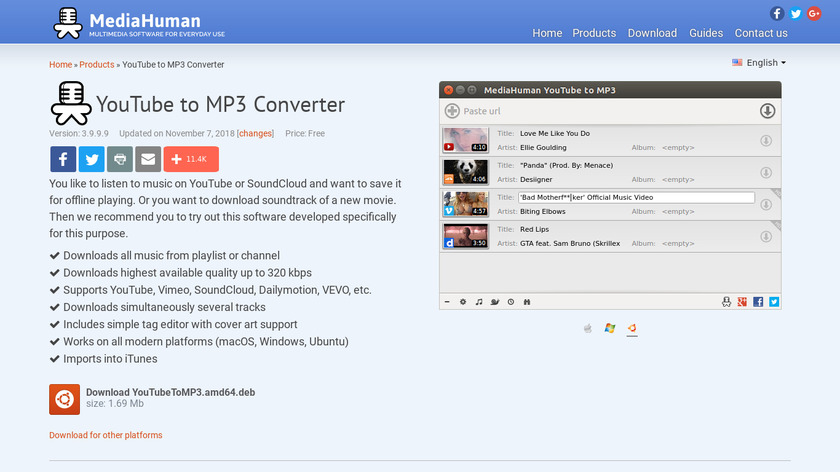Open Products in navigation menu
Screen dimensions: 840x472
pos(594,33)
